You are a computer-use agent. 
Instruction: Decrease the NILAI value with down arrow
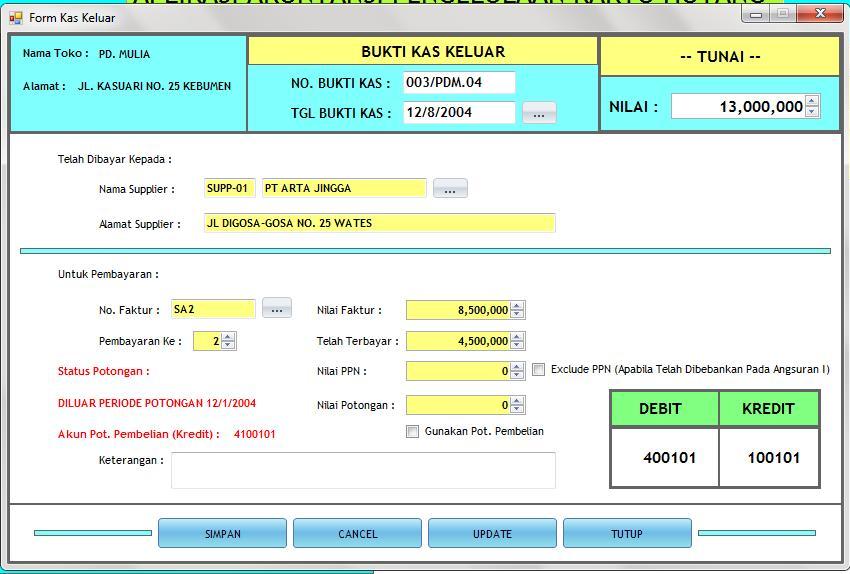click(x=812, y=112)
